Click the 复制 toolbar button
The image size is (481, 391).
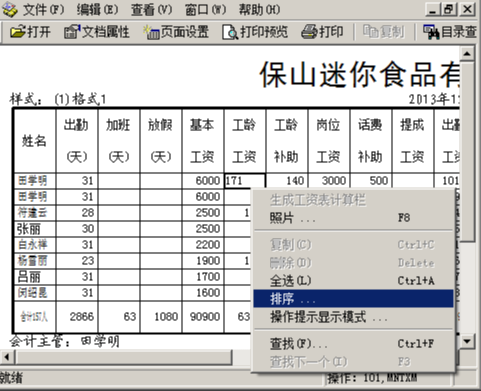click(383, 32)
